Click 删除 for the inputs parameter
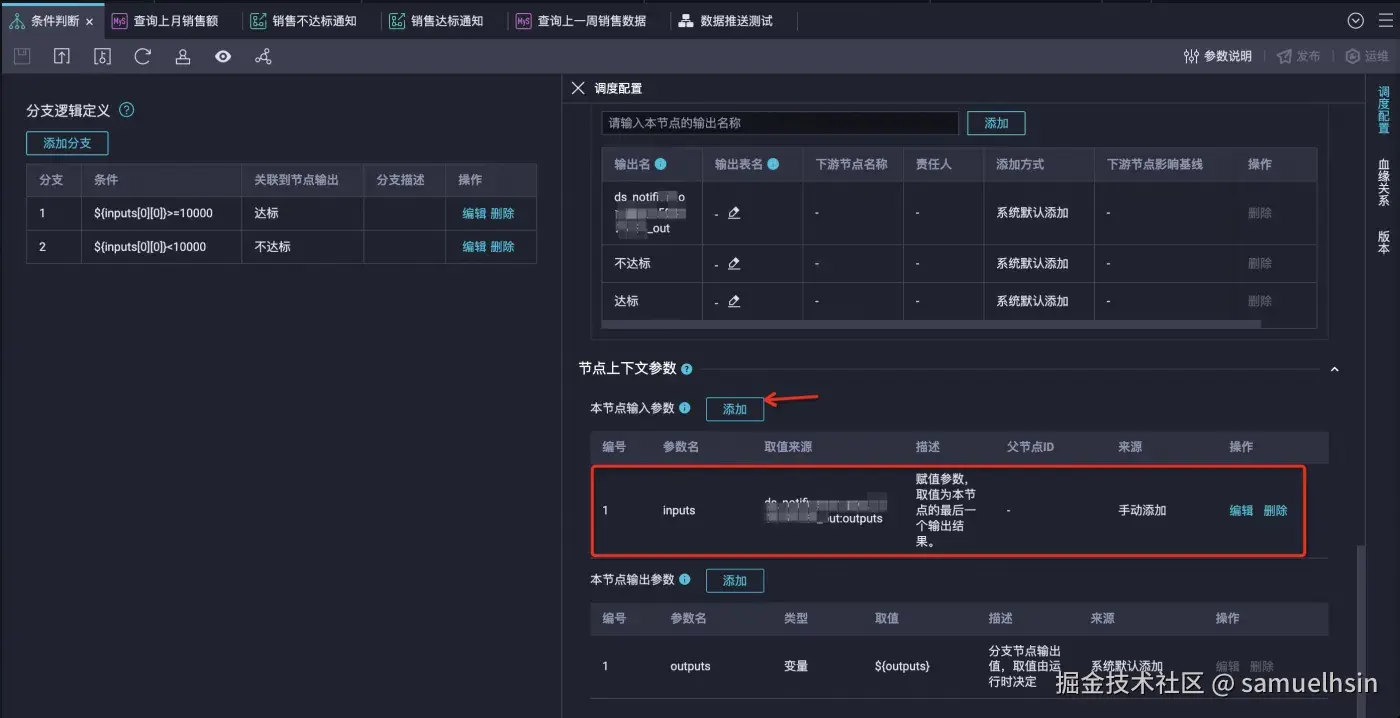The image size is (1400, 718). coord(1275,510)
